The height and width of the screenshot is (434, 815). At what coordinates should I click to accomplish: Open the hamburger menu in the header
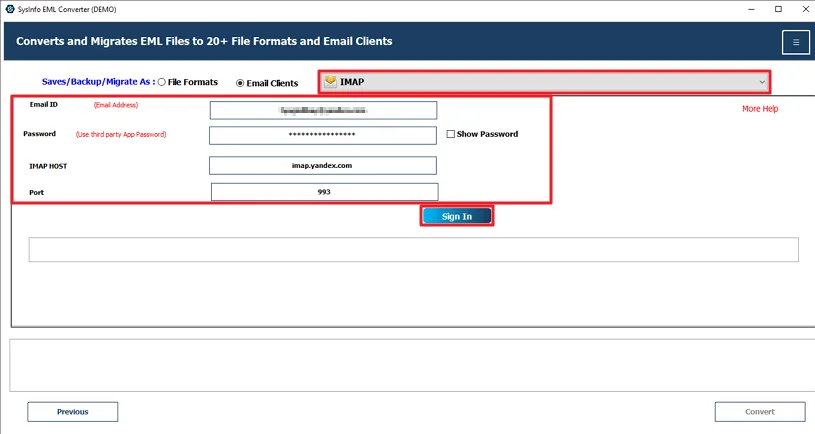click(x=795, y=42)
